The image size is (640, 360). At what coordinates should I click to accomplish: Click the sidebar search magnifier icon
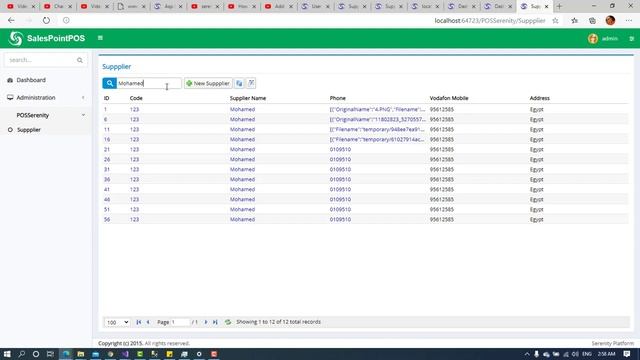coord(80,60)
